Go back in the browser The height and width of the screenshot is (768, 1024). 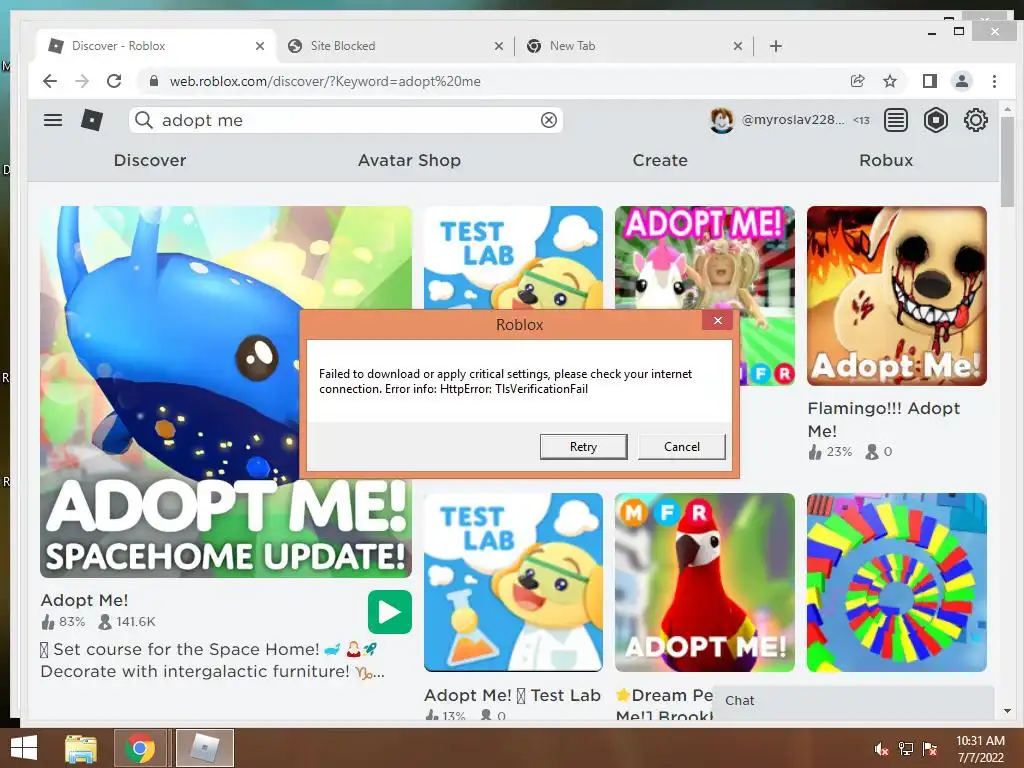[x=50, y=81]
